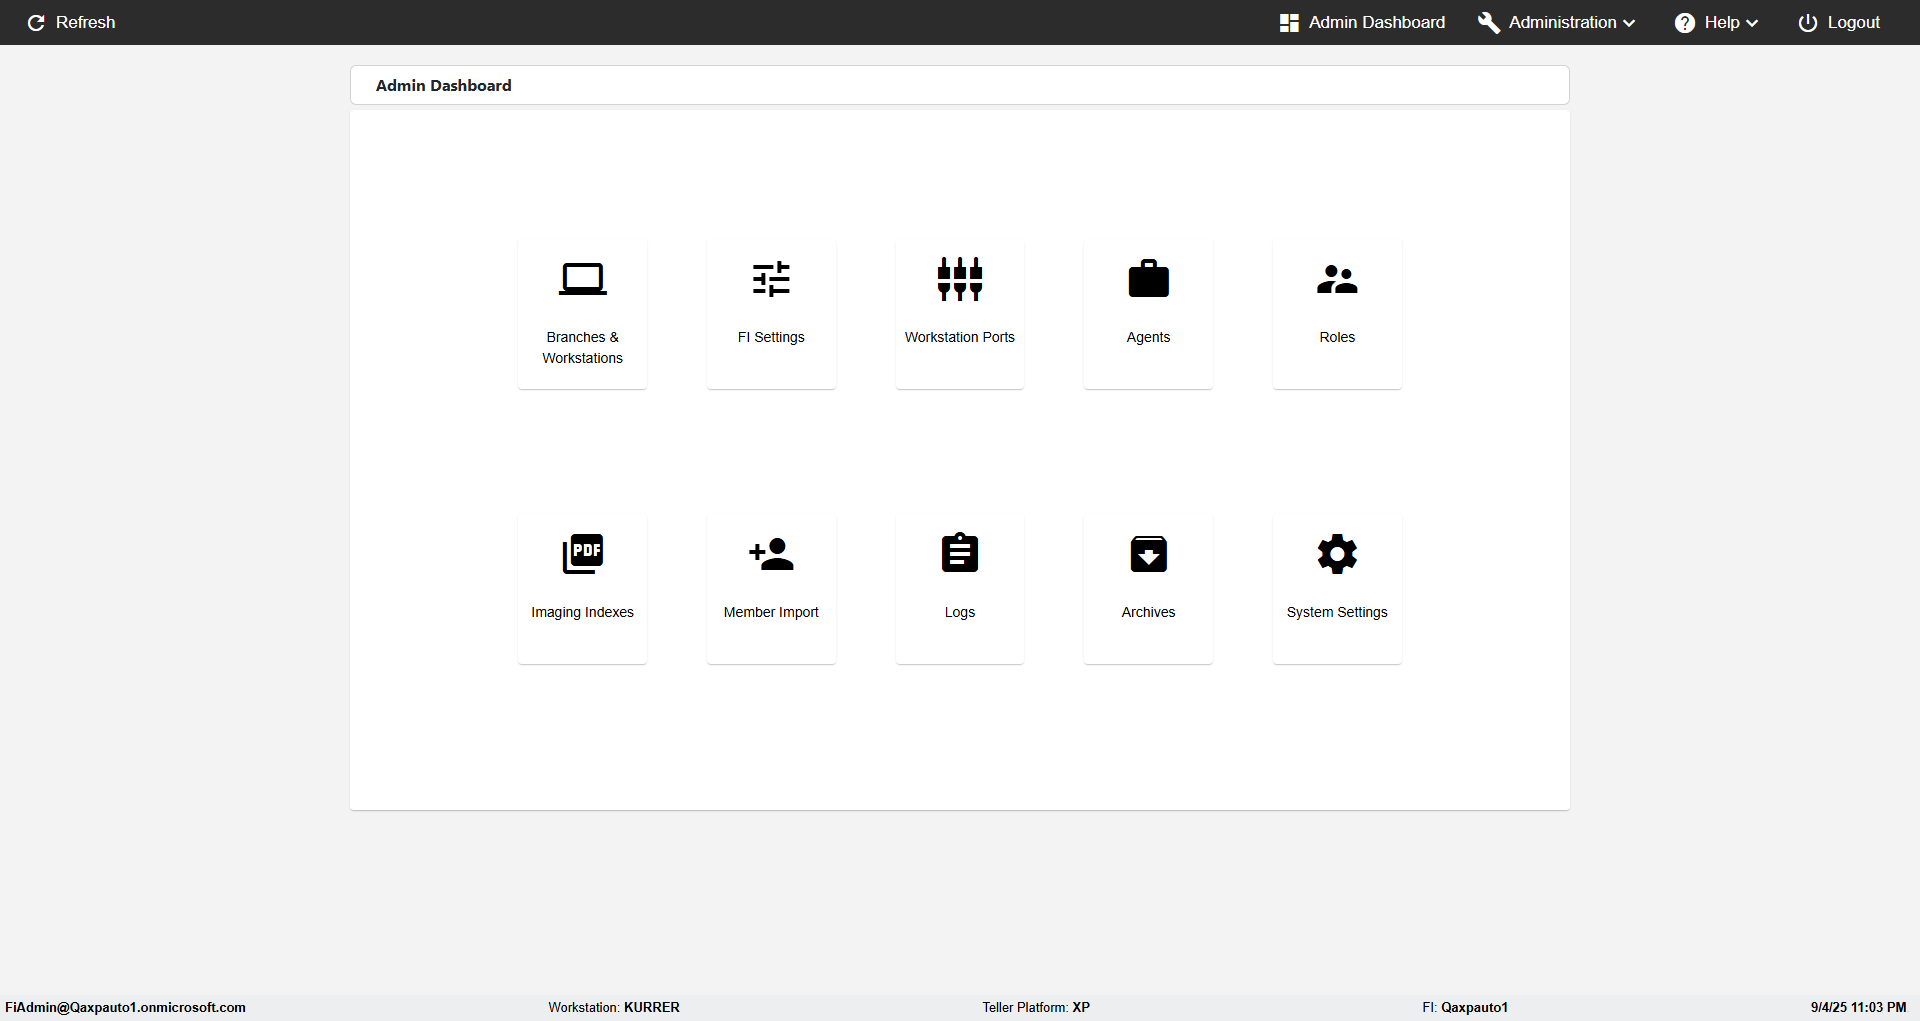Image resolution: width=1920 pixels, height=1021 pixels.
Task: Open the Imaging Indexes PDF icon
Action: point(582,554)
